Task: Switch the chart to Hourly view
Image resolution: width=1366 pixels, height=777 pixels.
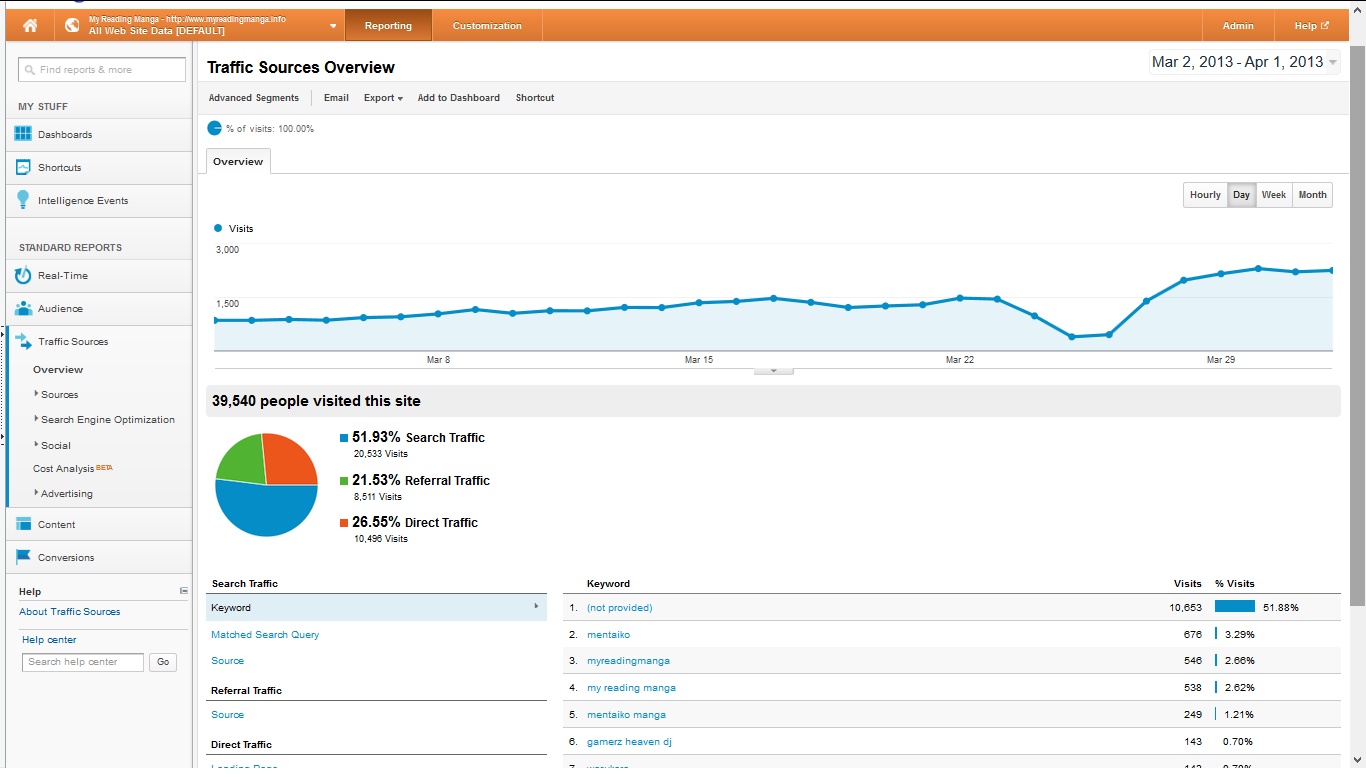Action: tap(1205, 195)
